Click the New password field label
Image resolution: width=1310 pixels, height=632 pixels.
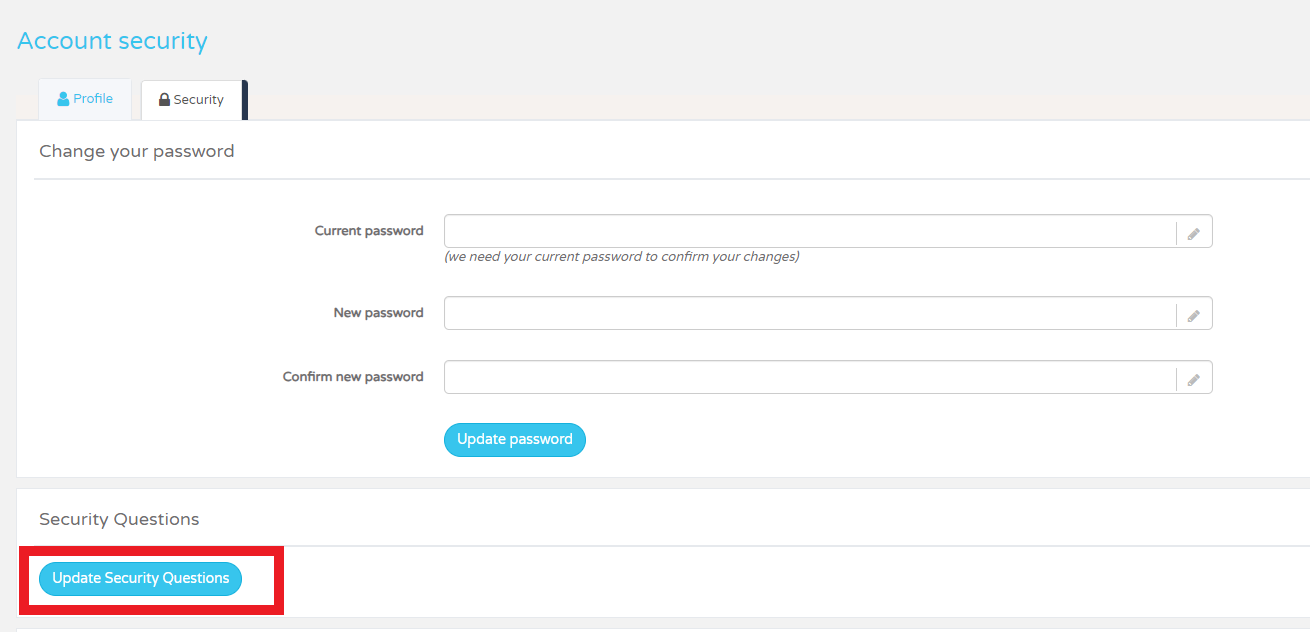(378, 312)
